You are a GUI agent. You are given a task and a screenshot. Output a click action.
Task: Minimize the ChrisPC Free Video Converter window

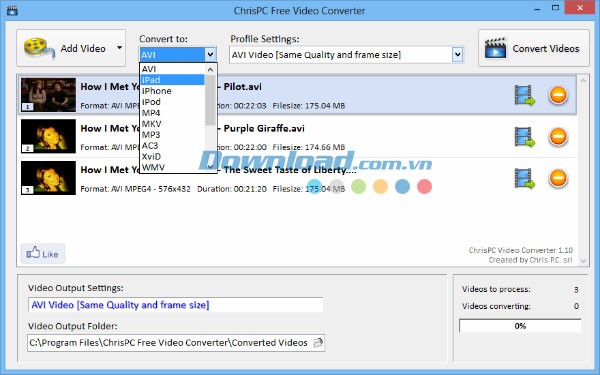click(538, 9)
